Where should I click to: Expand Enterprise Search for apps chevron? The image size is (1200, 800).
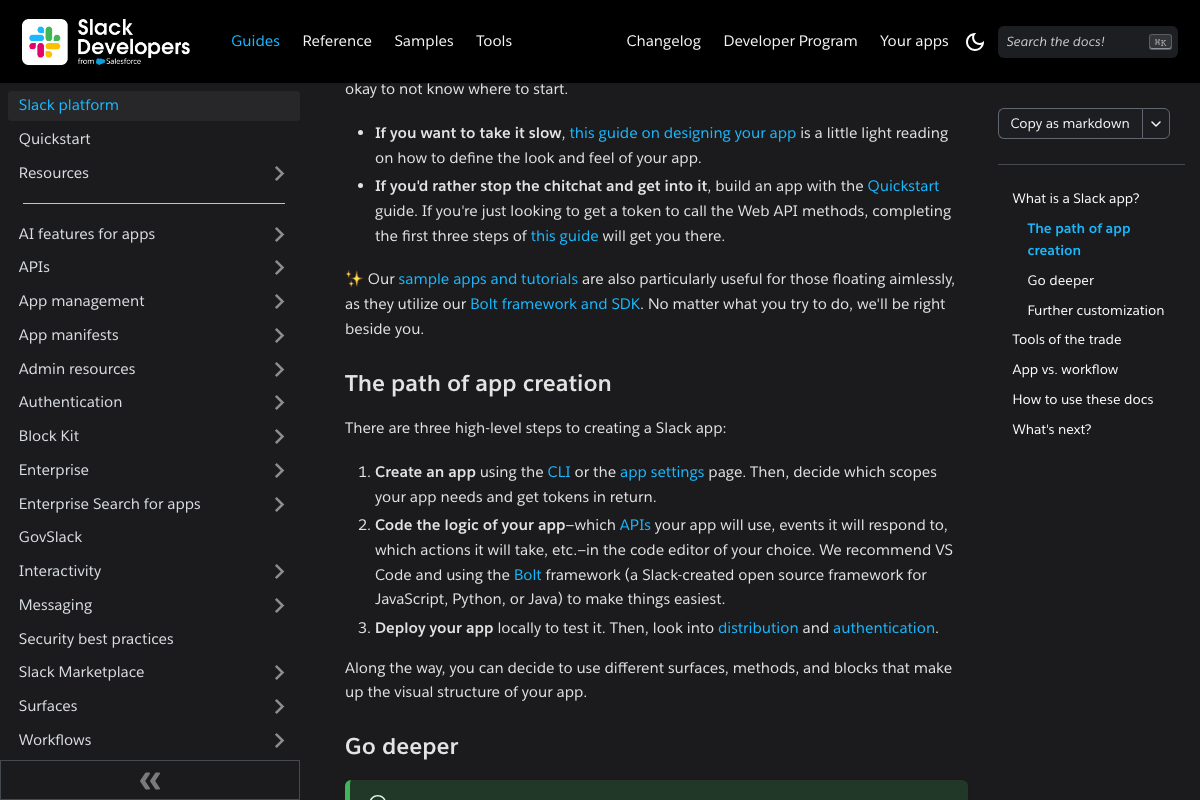[x=279, y=504]
